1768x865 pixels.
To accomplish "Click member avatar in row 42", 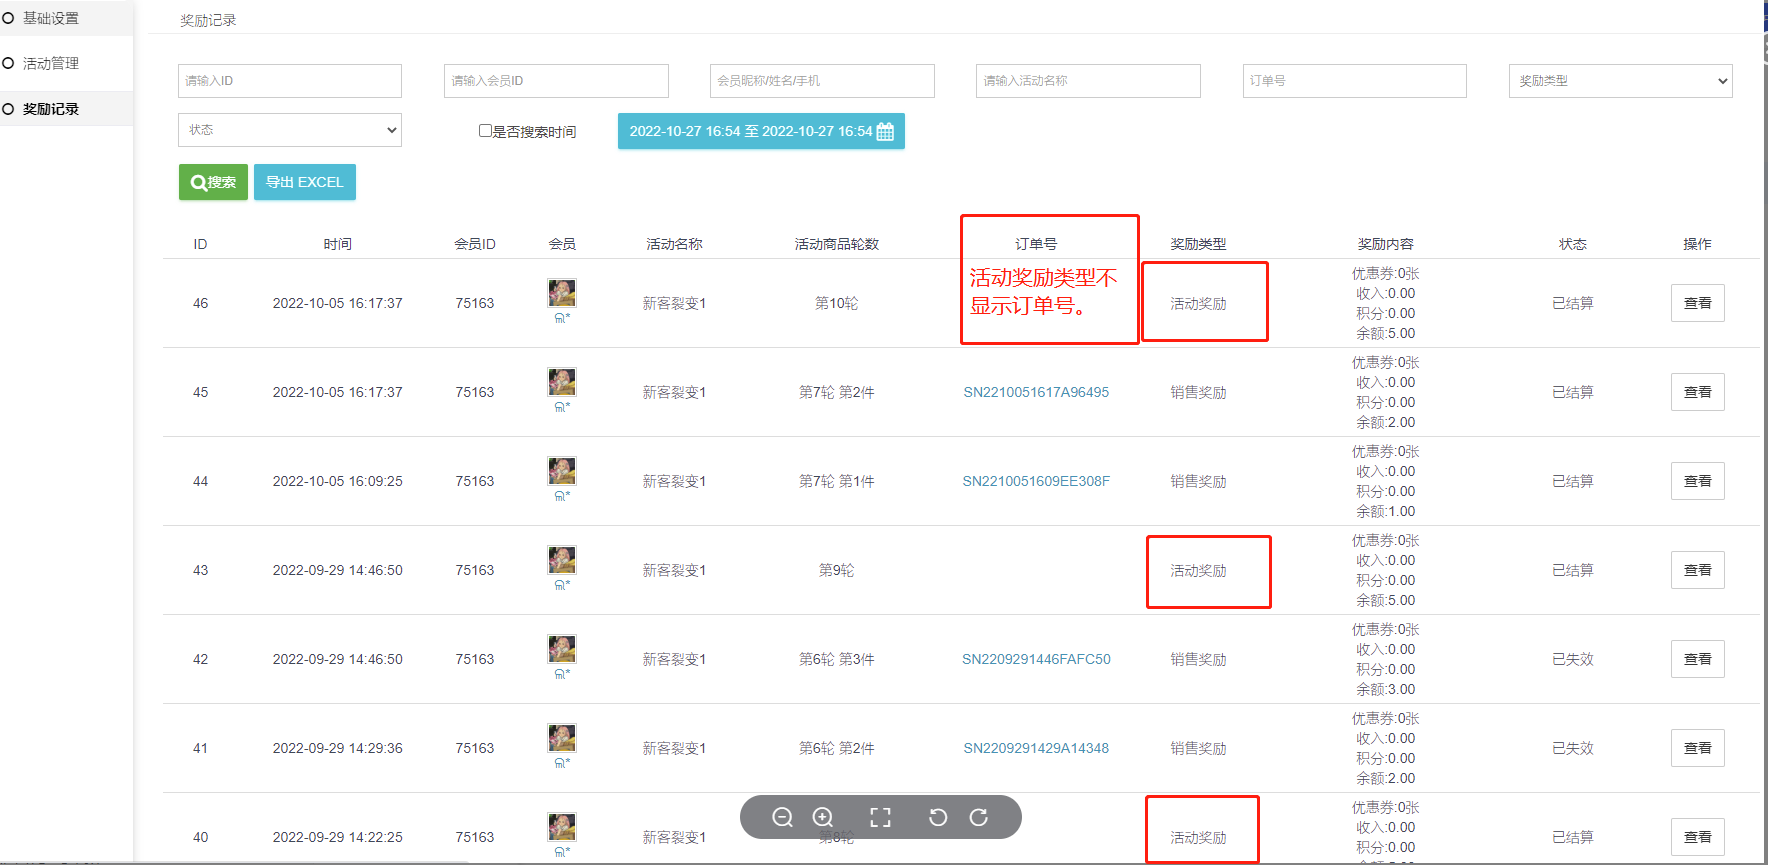I will (562, 649).
